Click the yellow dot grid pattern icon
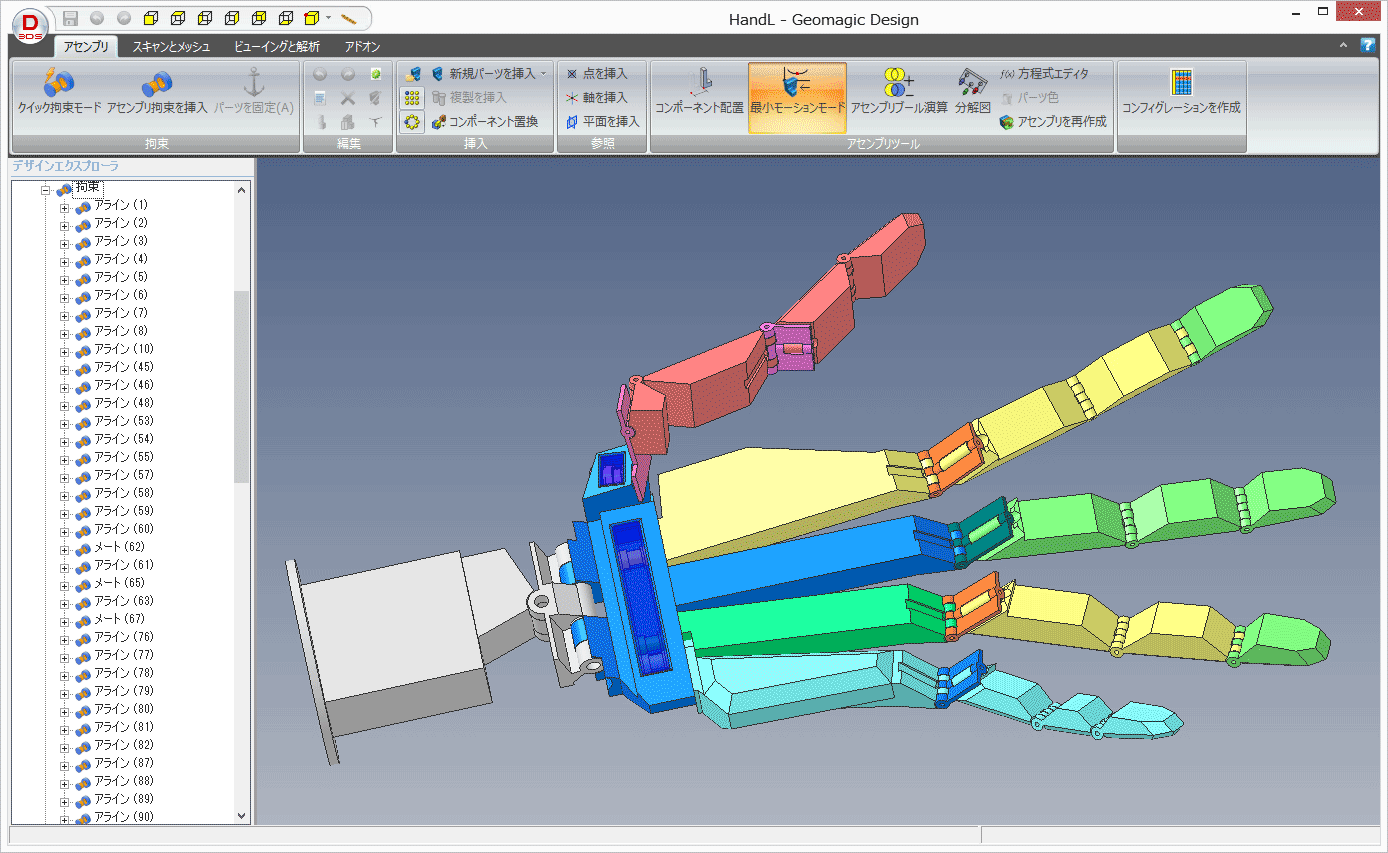 point(411,97)
